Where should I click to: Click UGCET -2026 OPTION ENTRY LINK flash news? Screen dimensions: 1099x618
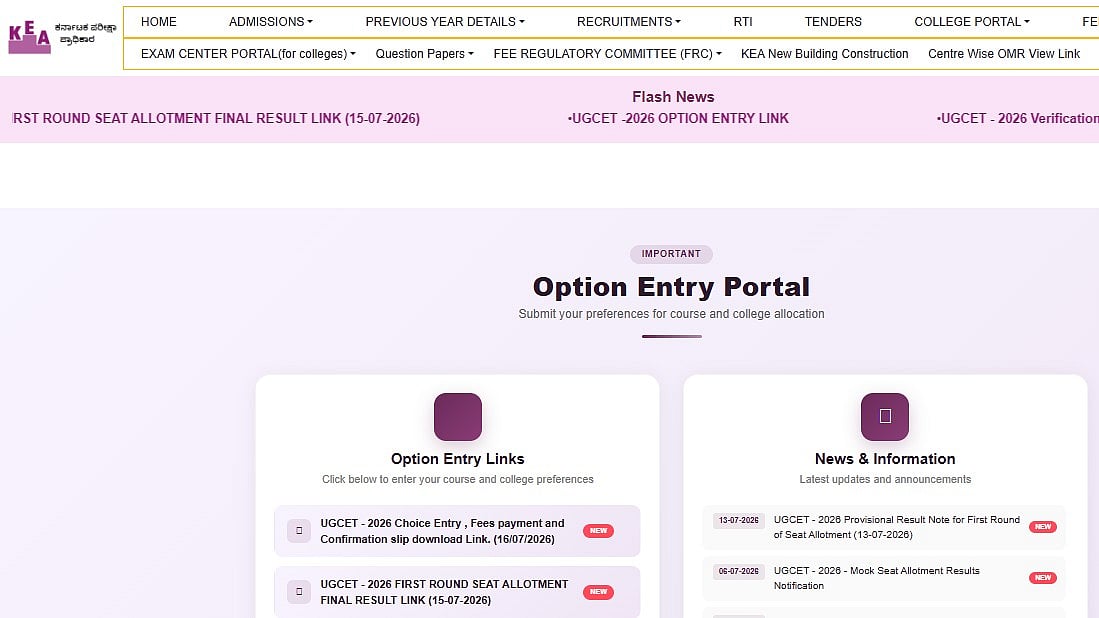(x=678, y=118)
